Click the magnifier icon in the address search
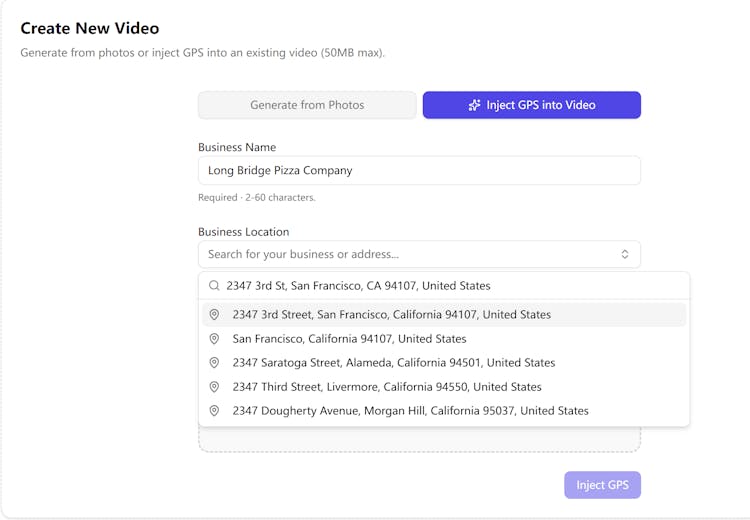 coord(214,286)
